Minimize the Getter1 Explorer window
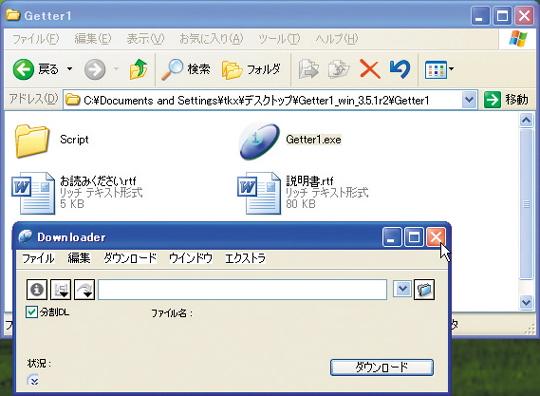 [480, 16]
